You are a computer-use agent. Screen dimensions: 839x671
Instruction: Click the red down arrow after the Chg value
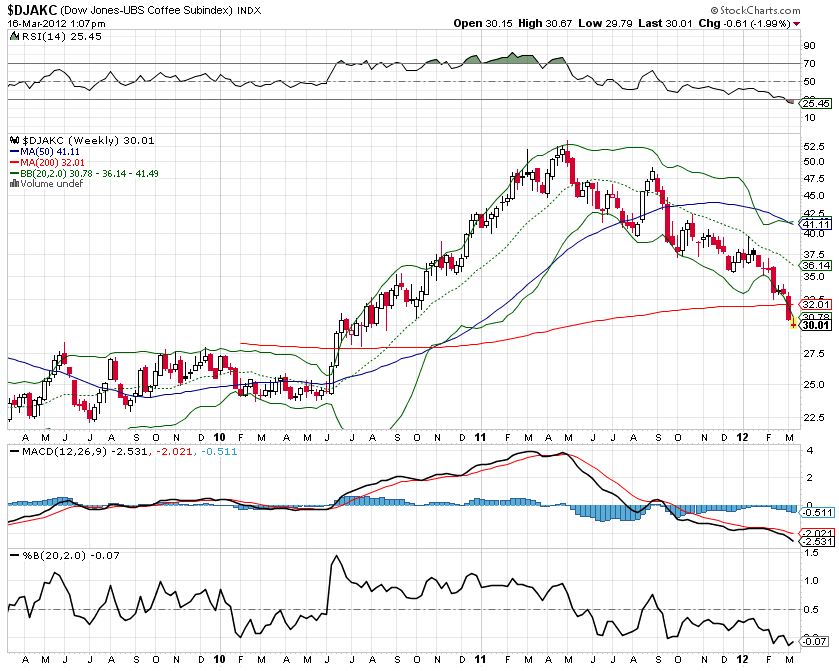pos(797,24)
